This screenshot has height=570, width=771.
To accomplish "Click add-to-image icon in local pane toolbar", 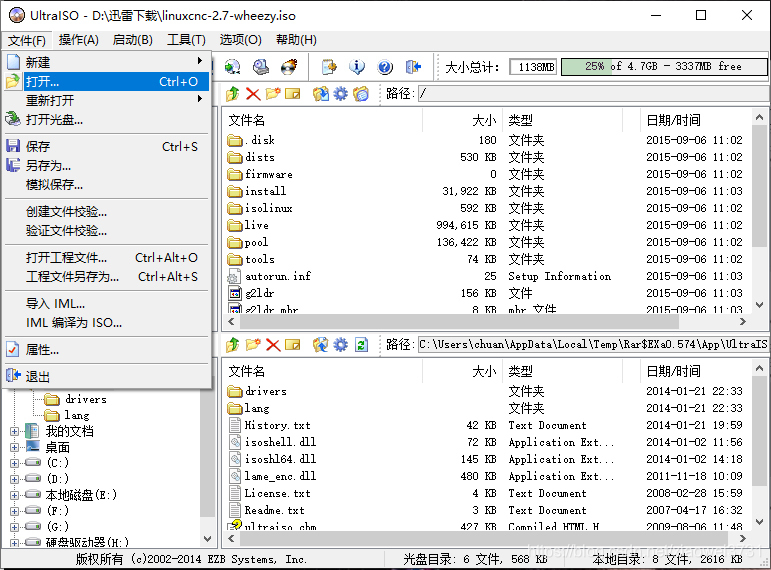I will [x=321, y=345].
